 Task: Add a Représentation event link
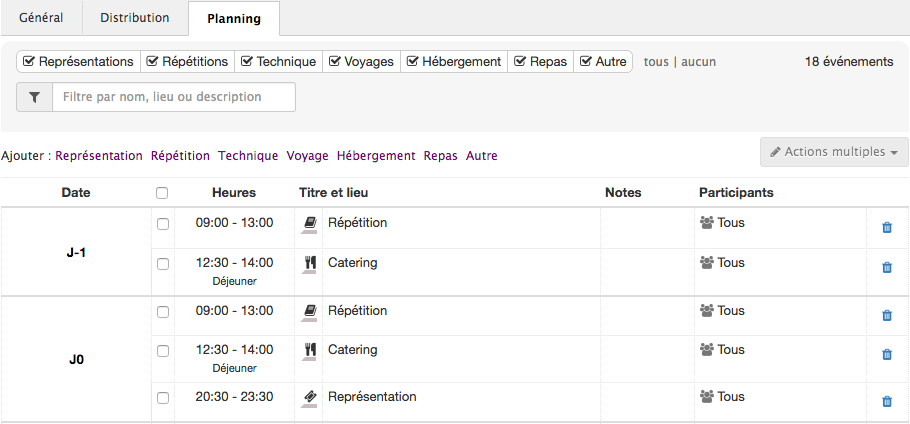pyautogui.click(x=99, y=156)
